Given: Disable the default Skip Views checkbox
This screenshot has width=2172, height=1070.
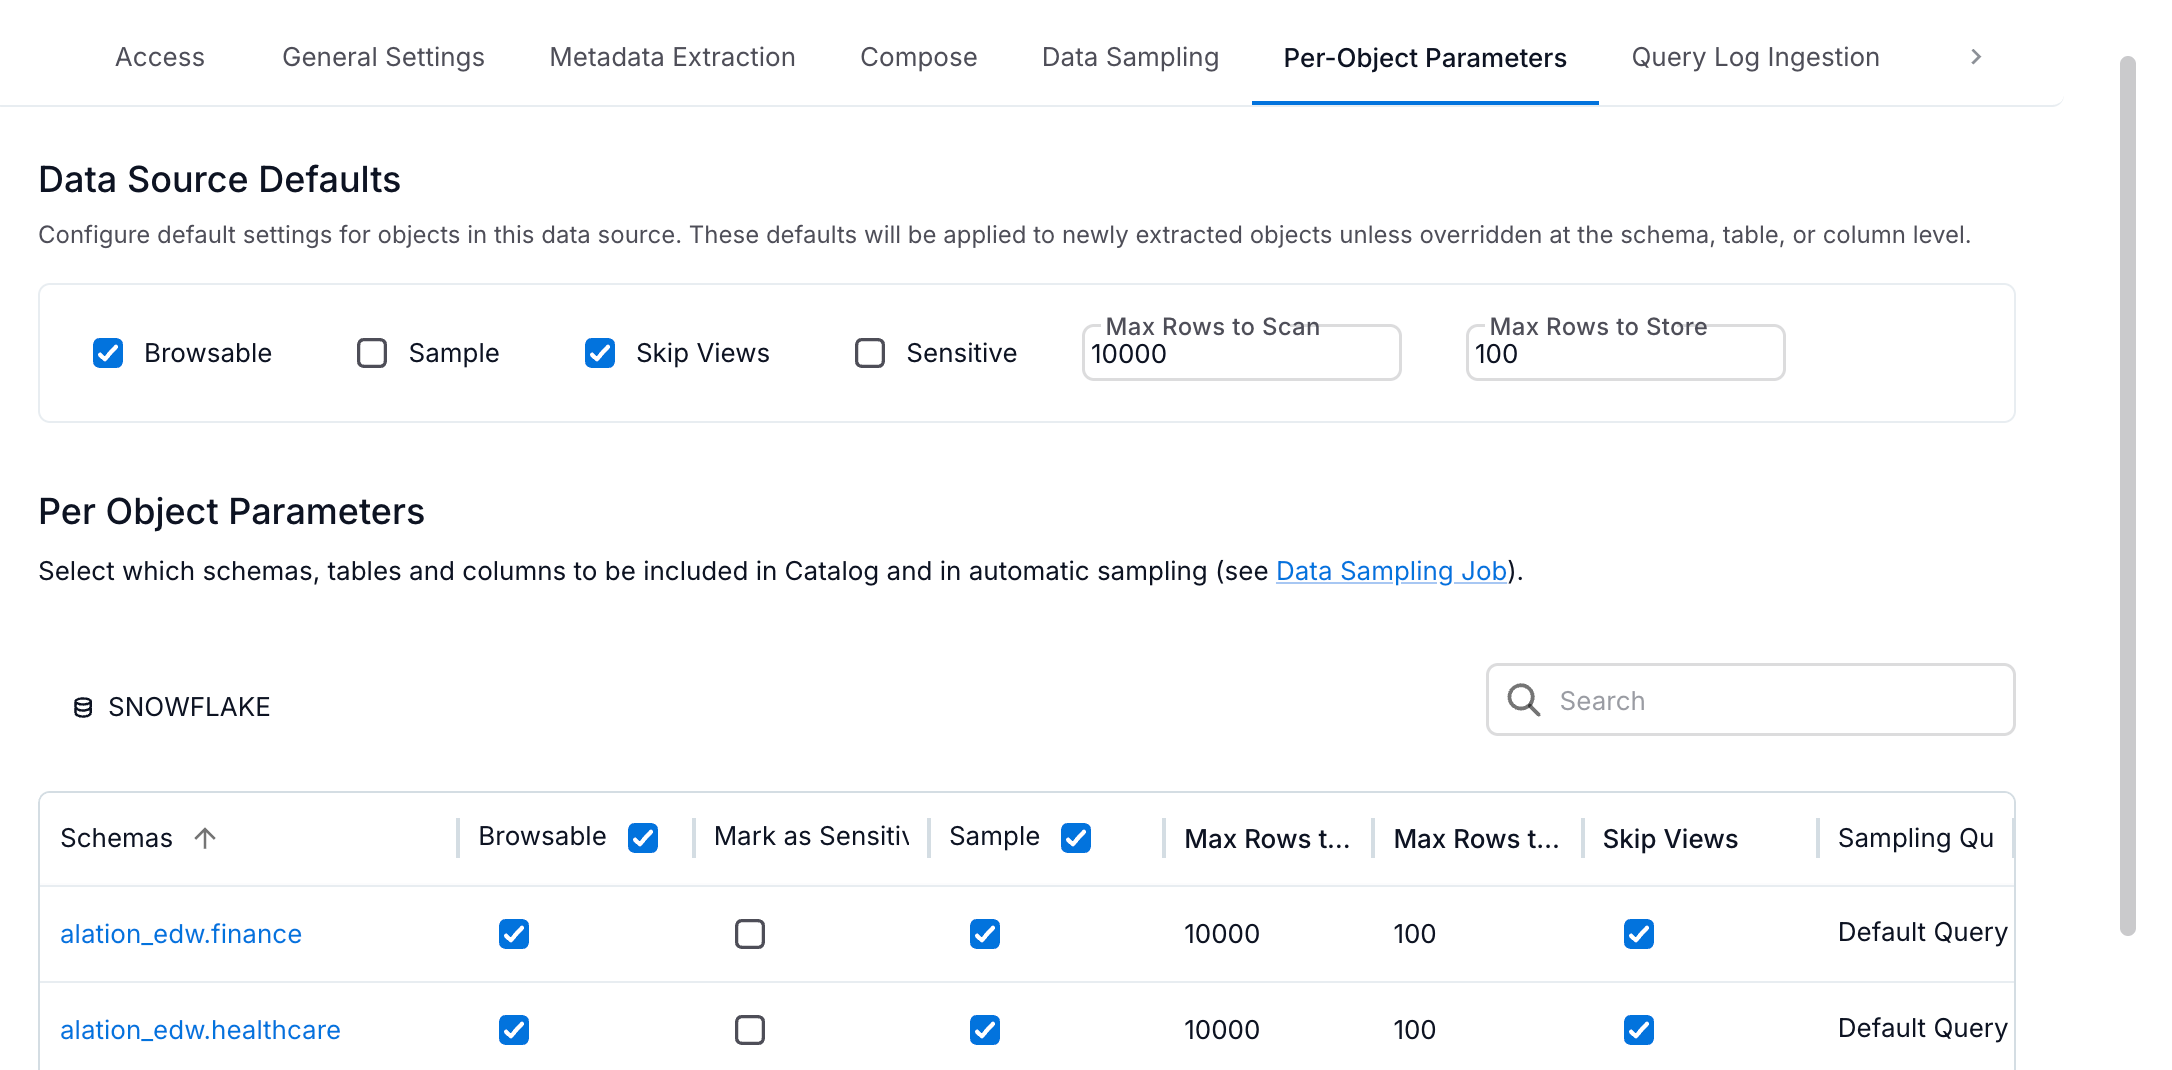Looking at the screenshot, I should tap(599, 352).
